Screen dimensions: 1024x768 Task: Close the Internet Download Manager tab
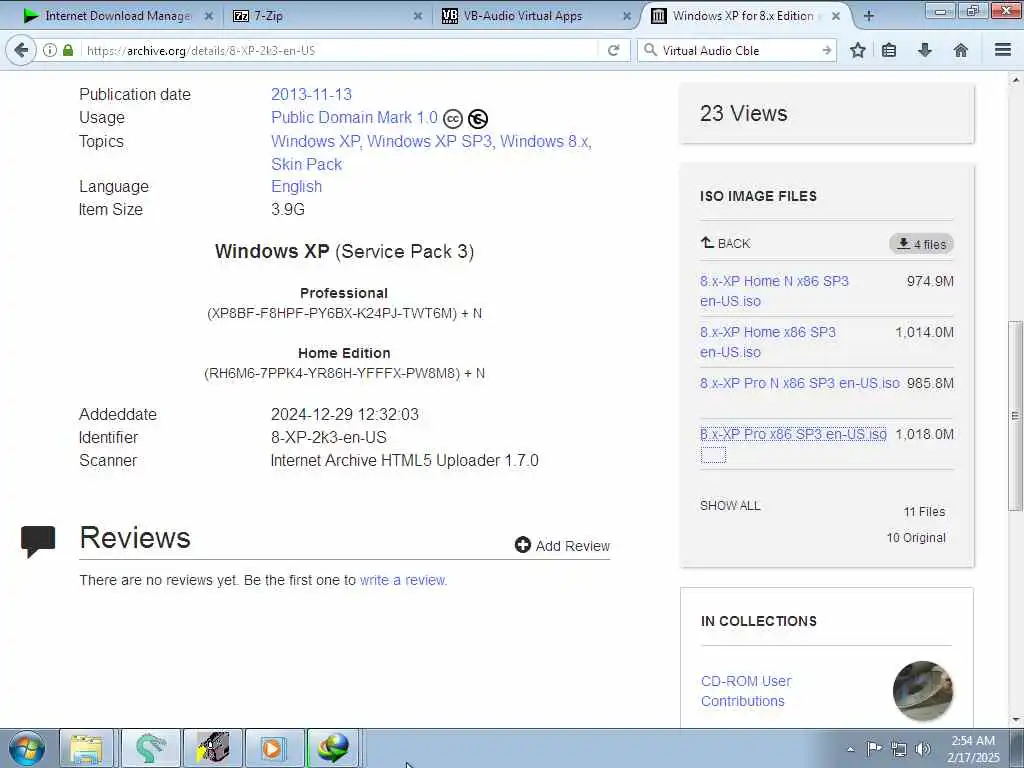coord(208,16)
